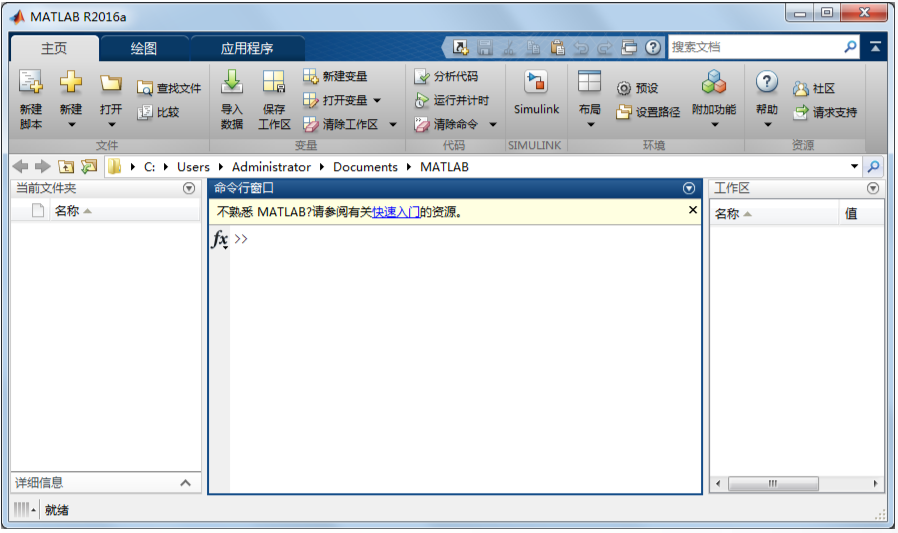Click Administrator in the path bar
Viewport: 898px width, 533px height.
(271, 167)
